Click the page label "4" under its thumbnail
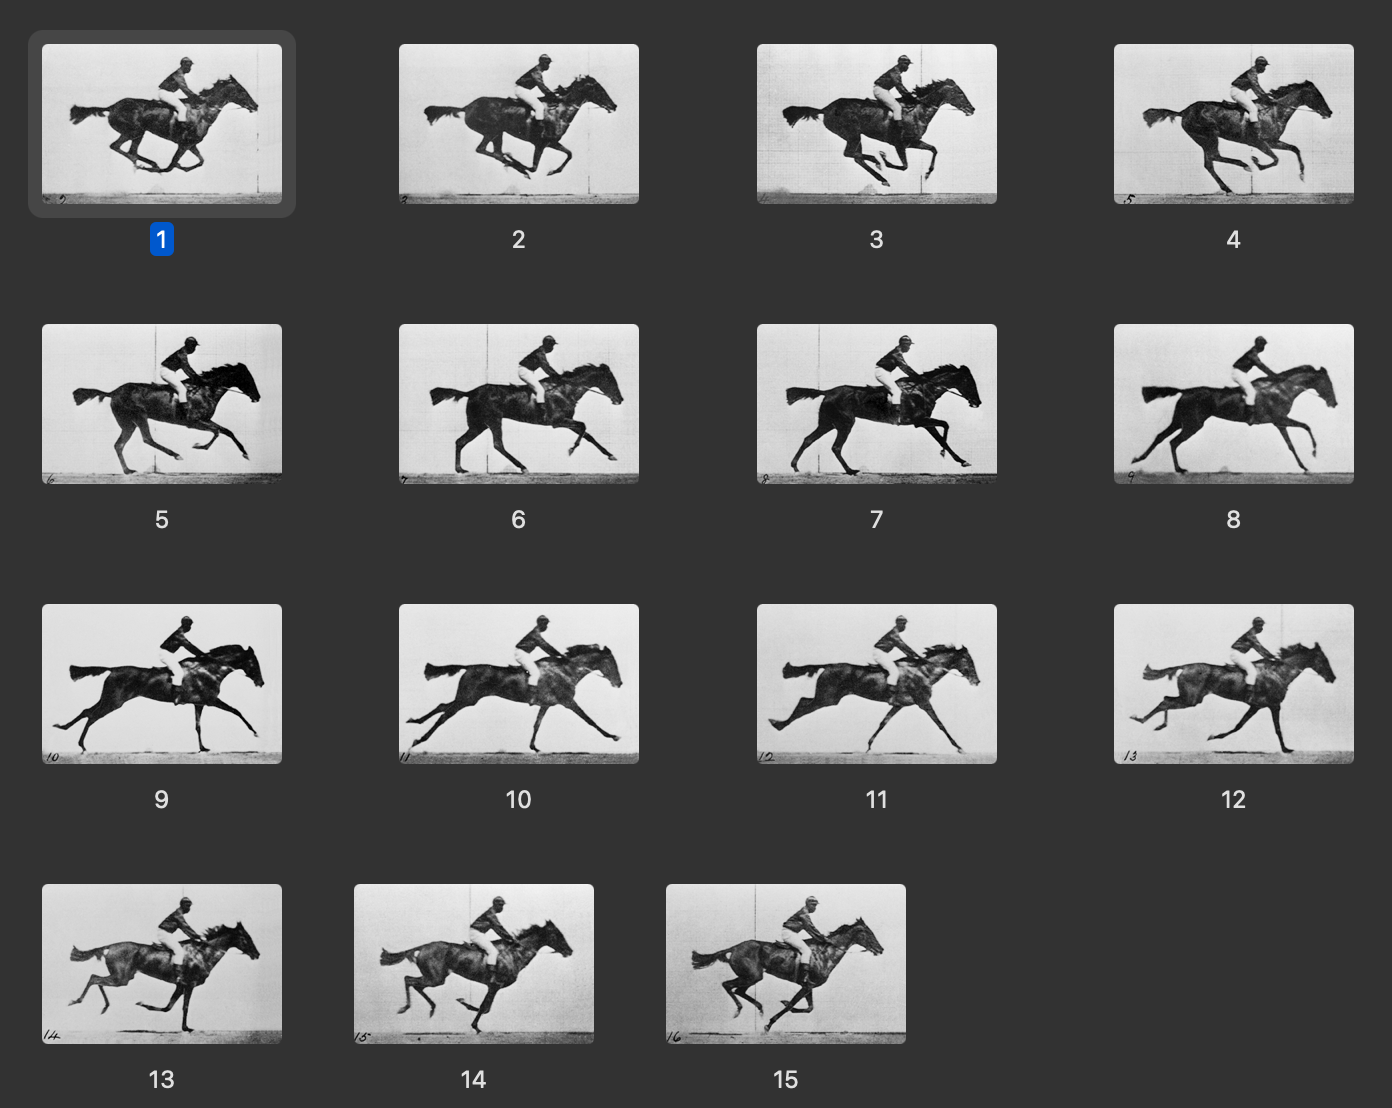This screenshot has height=1108, width=1392. (x=1234, y=239)
